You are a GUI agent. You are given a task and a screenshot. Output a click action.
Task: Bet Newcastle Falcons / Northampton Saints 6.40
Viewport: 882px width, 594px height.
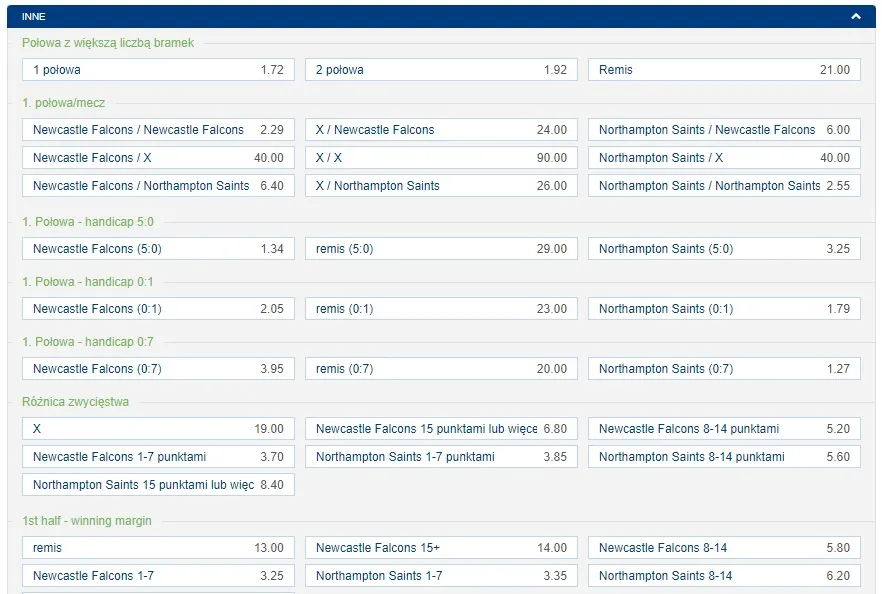(158, 186)
